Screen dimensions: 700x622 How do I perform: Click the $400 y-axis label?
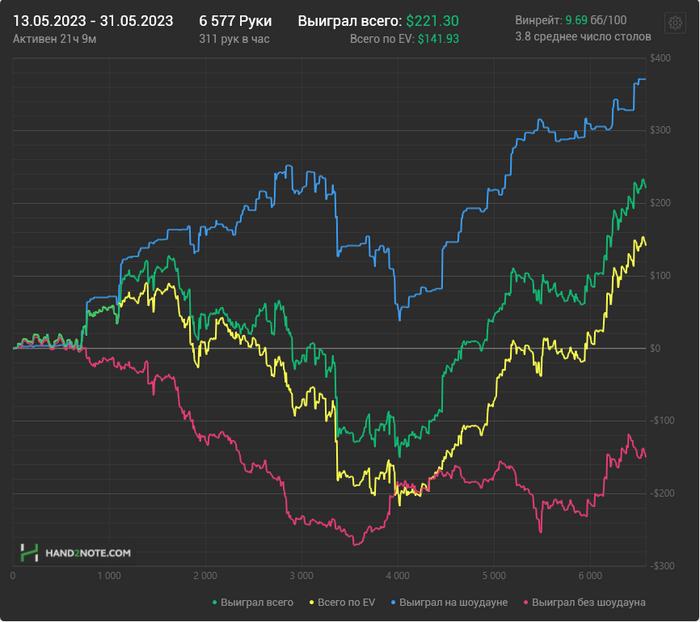pyautogui.click(x=660, y=58)
